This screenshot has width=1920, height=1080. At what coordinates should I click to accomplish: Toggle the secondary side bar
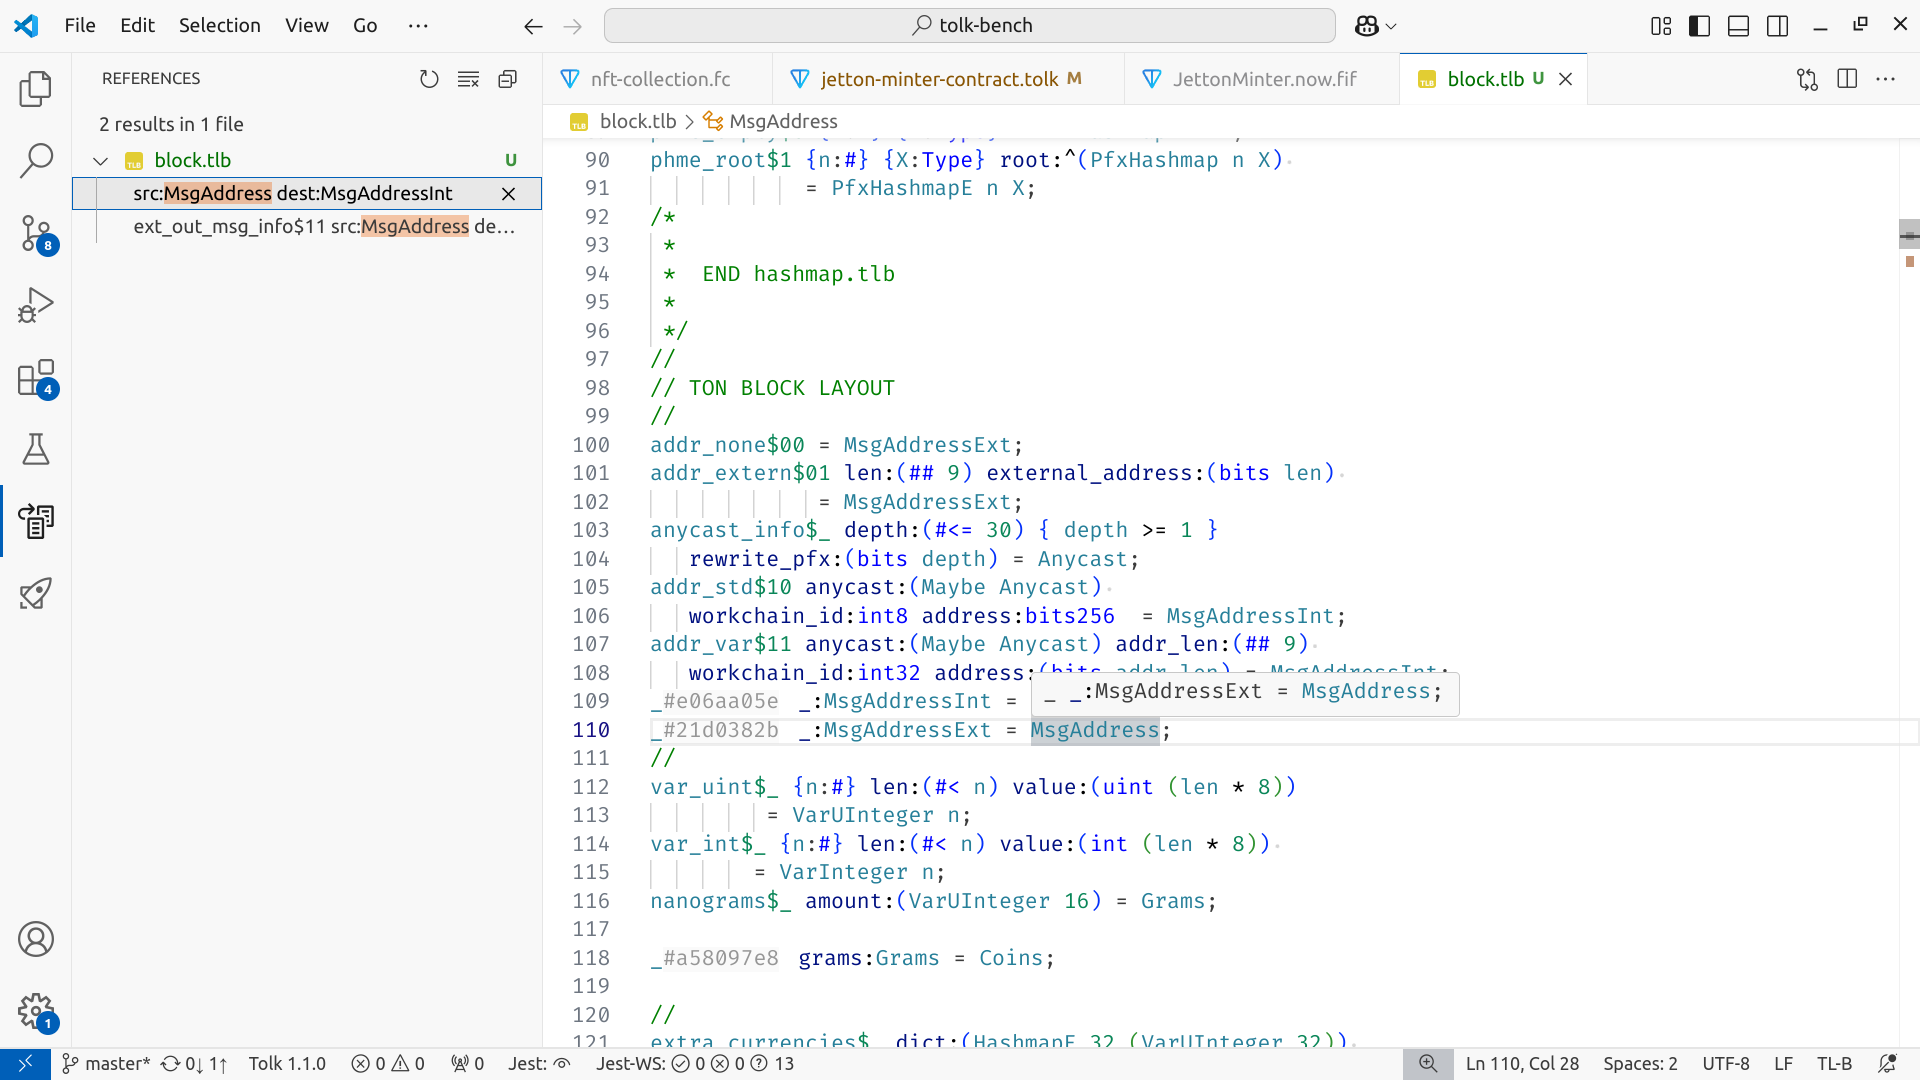pos(1778,26)
